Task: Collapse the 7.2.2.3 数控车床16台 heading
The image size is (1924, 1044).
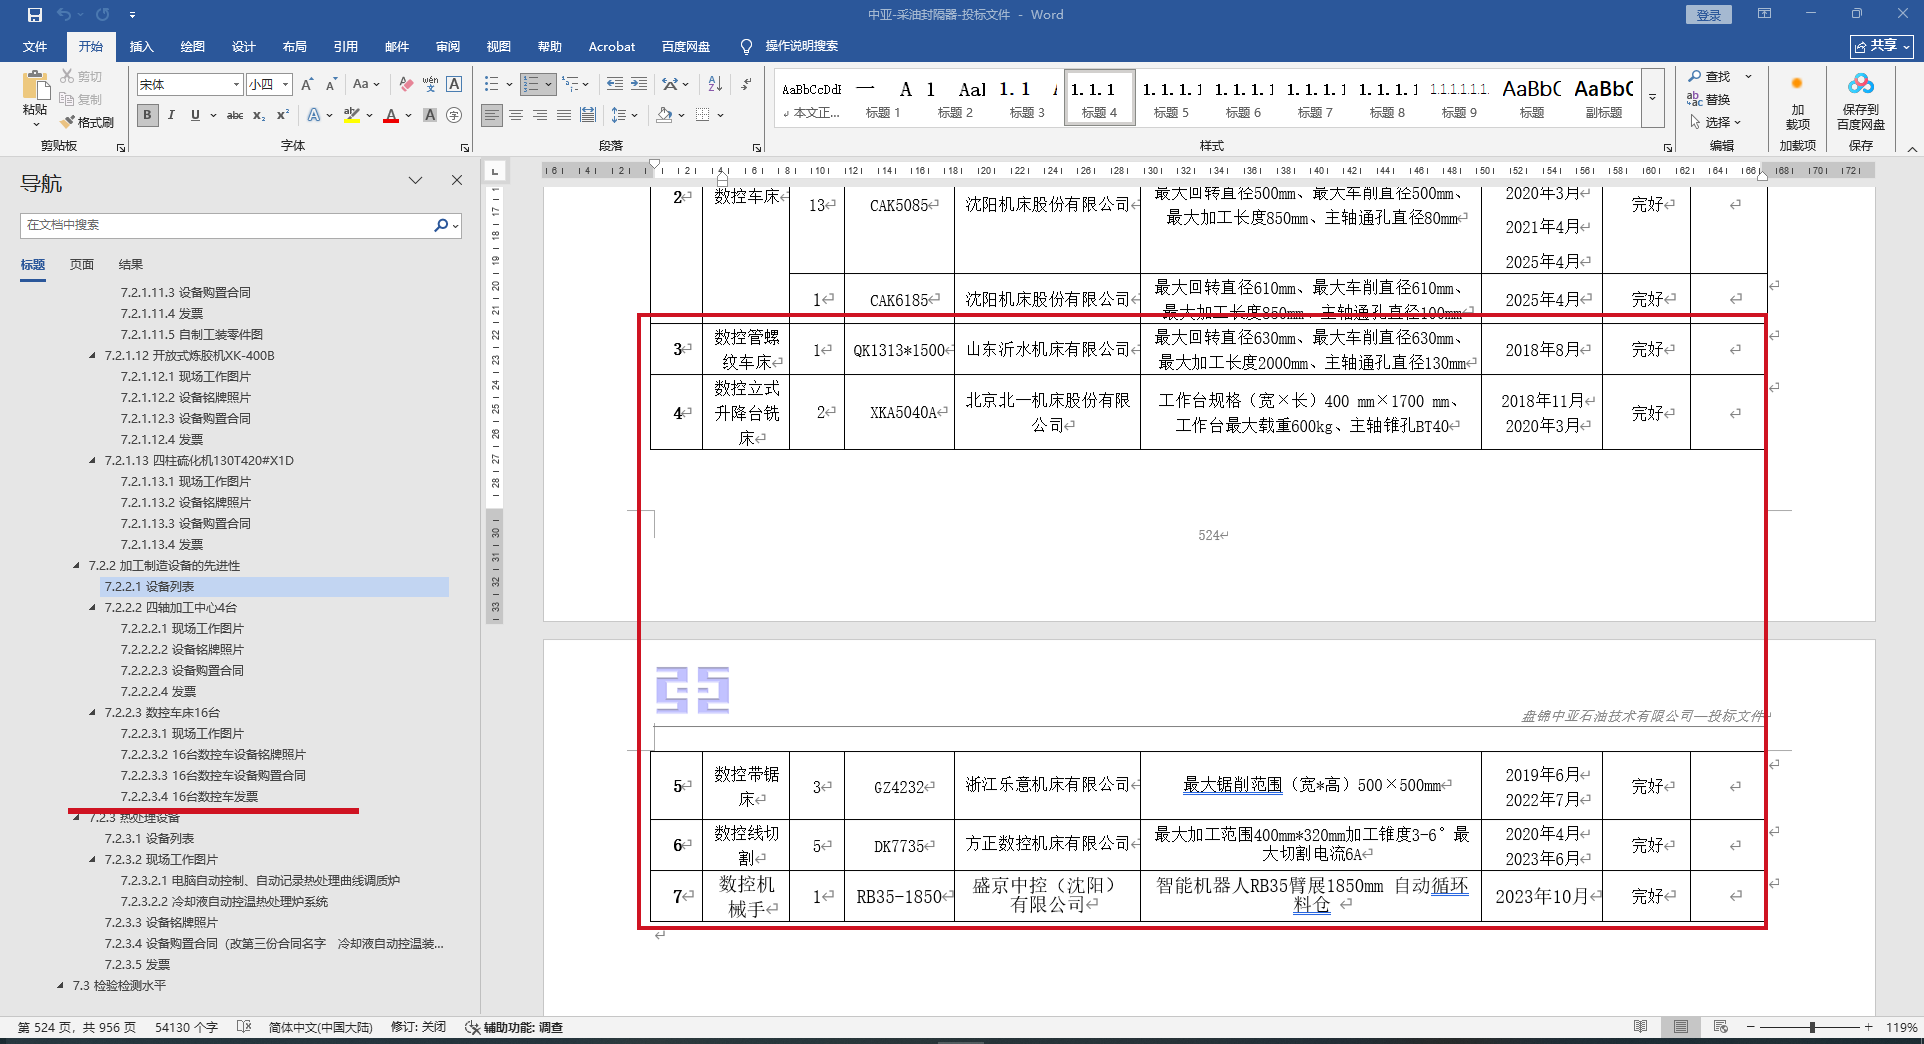Action: tap(93, 713)
